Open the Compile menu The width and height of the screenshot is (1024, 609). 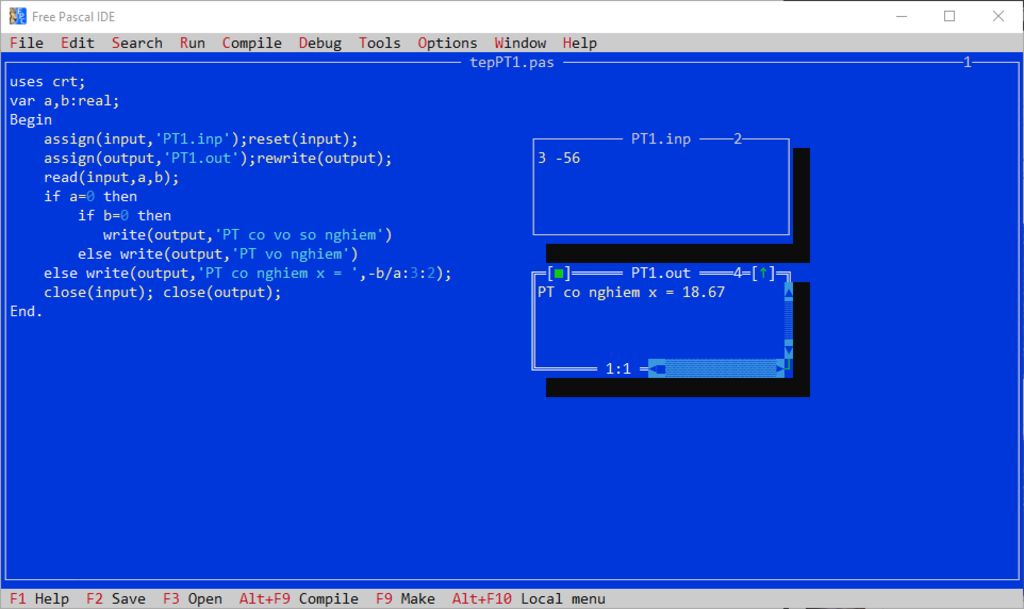click(x=251, y=43)
